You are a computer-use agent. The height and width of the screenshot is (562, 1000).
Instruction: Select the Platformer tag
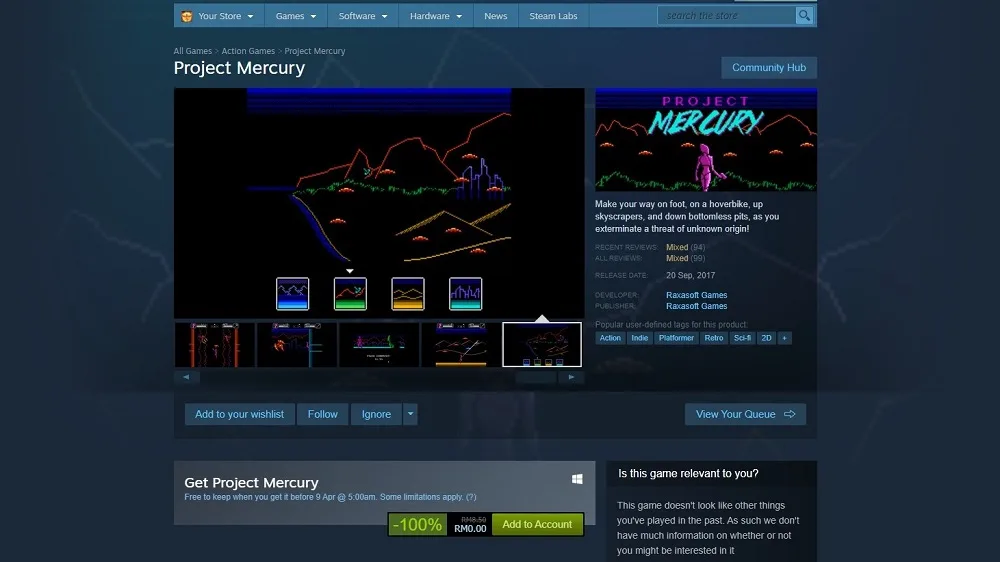click(676, 338)
